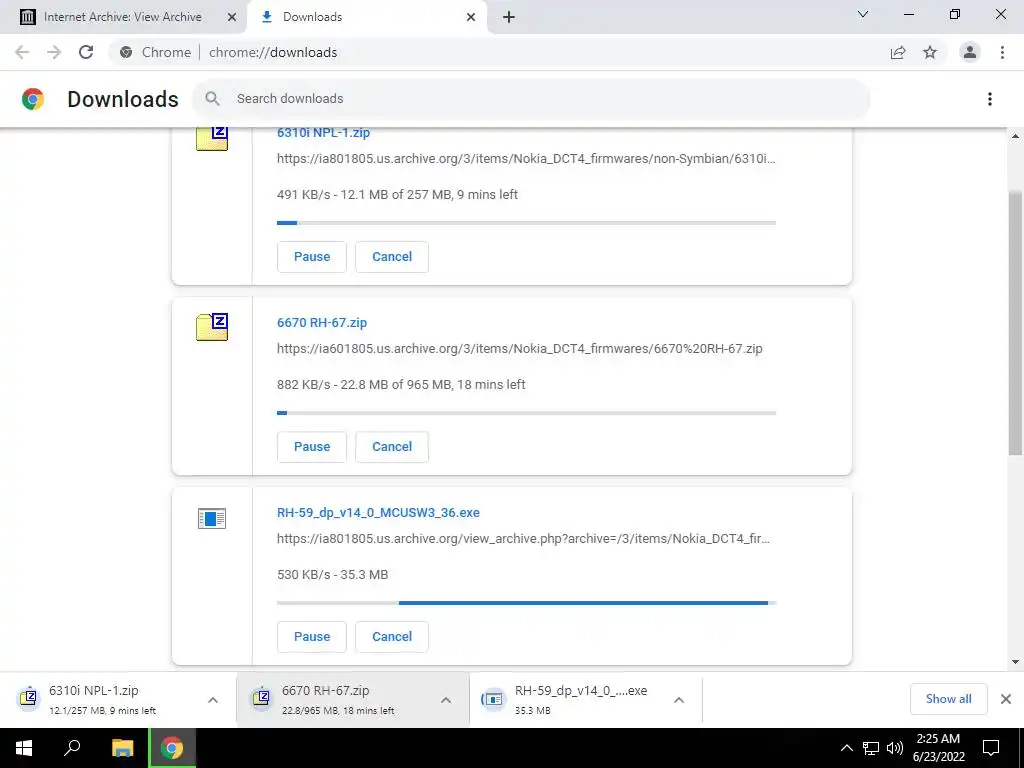Viewport: 1024px width, 768px height.
Task: Open File Explorer from the taskbar
Action: point(122,748)
